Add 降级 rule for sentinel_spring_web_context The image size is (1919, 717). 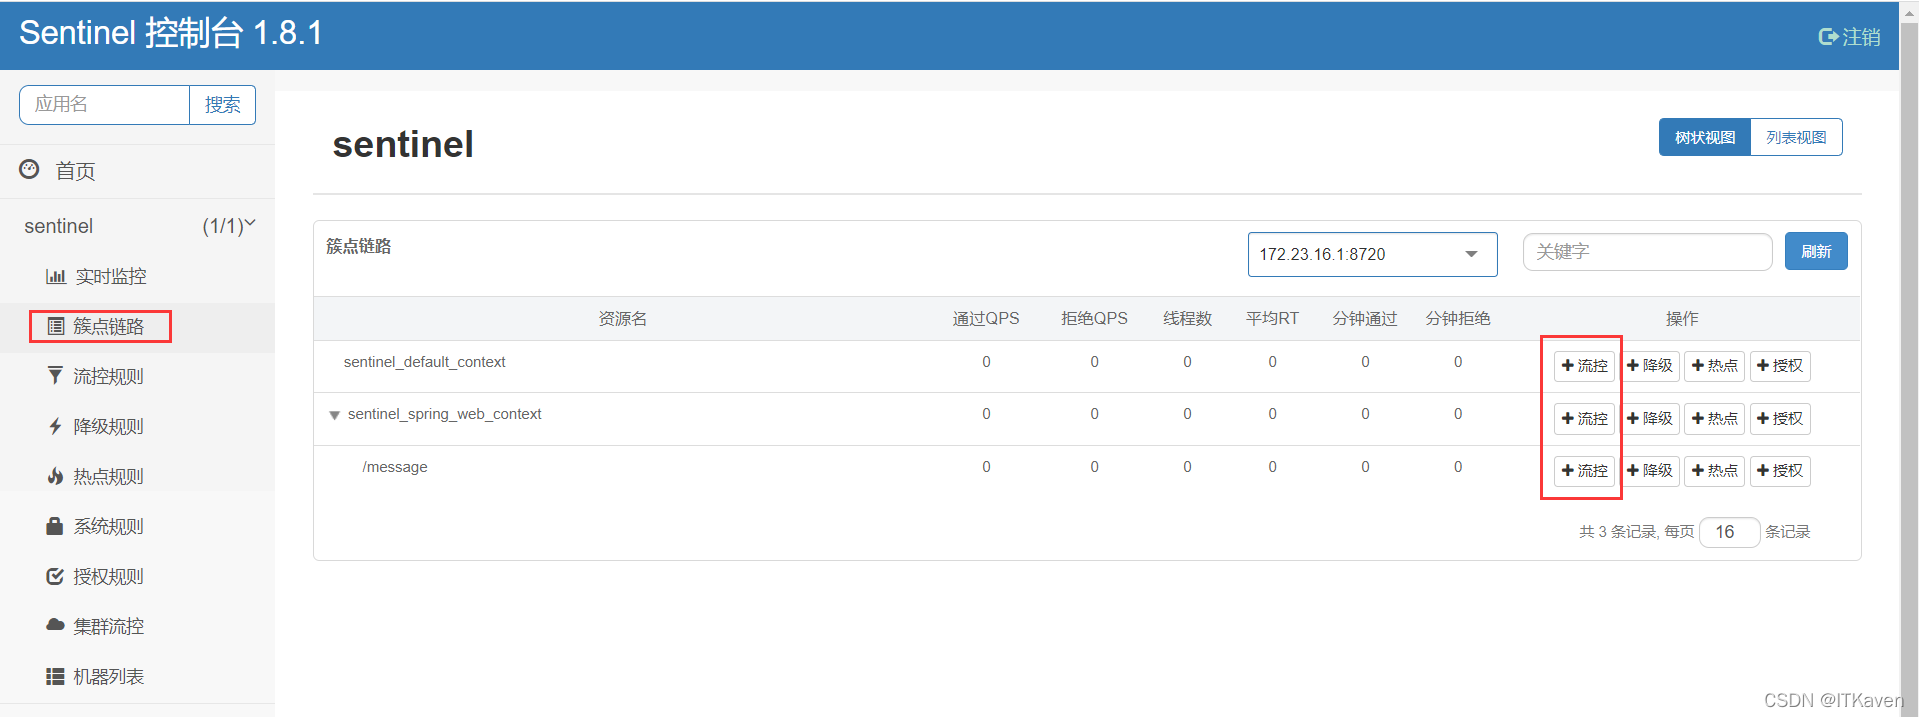tap(1650, 419)
